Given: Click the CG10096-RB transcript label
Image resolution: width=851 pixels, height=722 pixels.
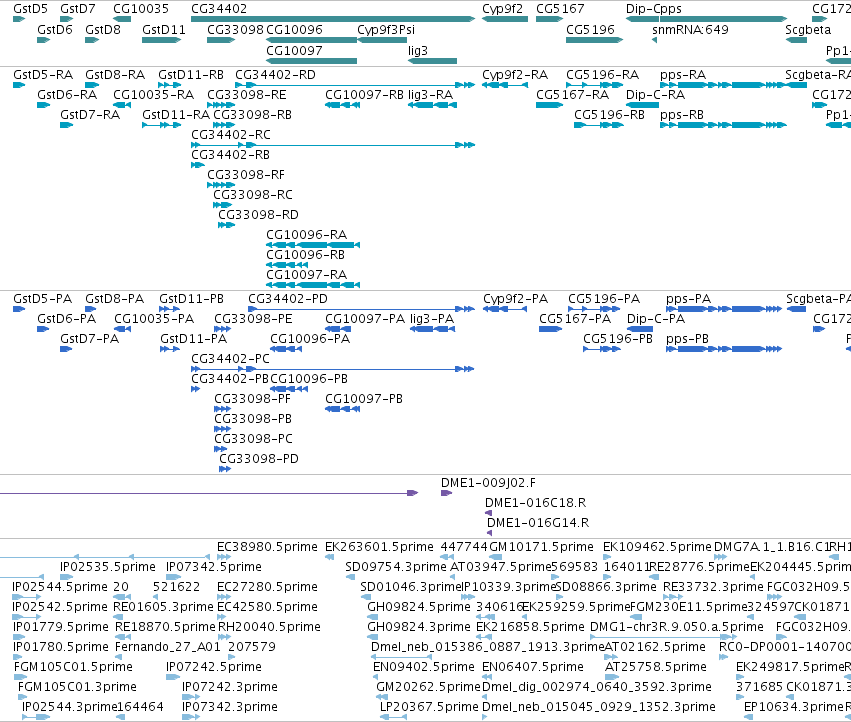Looking at the screenshot, I should (x=306, y=255).
